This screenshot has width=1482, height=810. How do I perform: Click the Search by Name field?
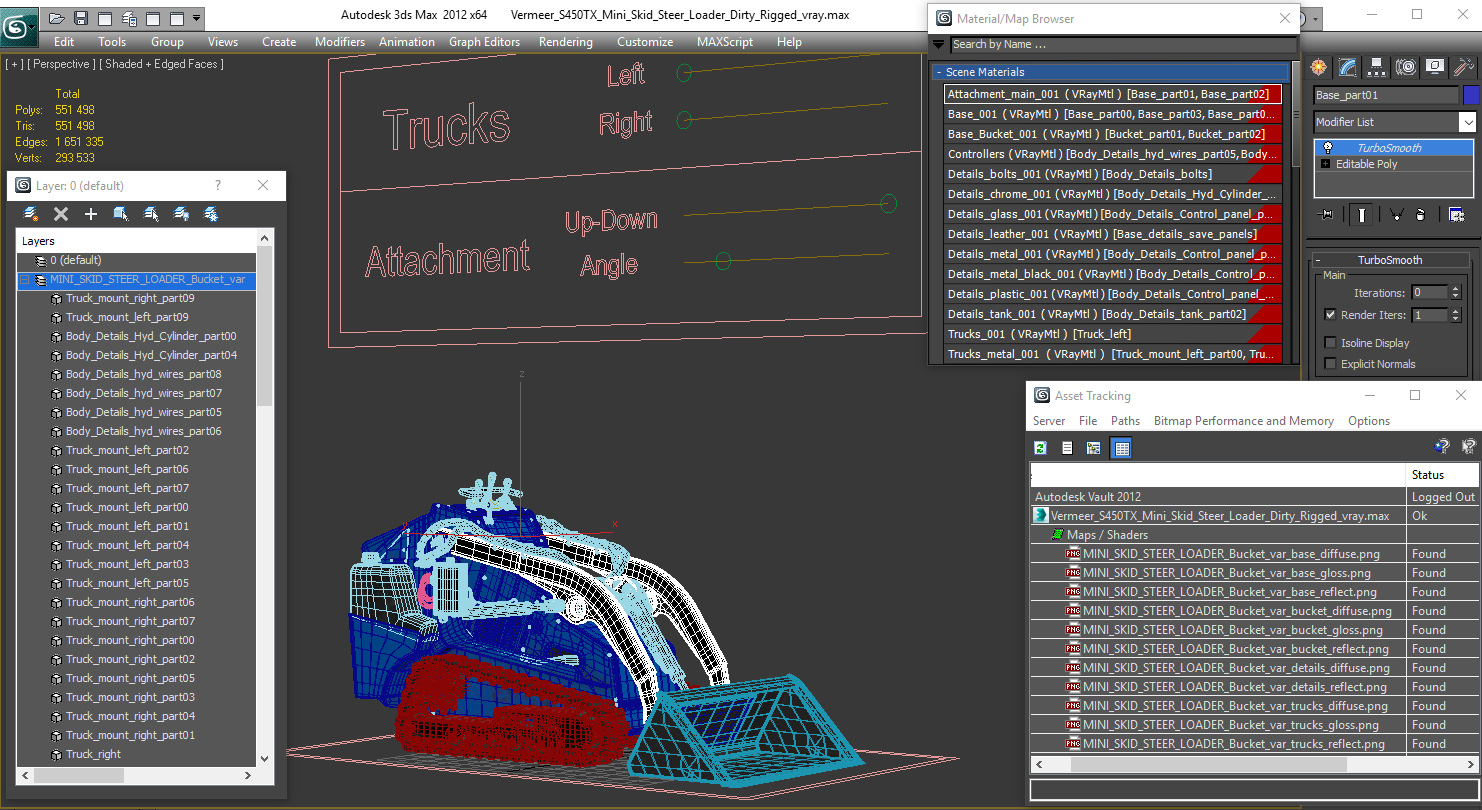[1122, 44]
